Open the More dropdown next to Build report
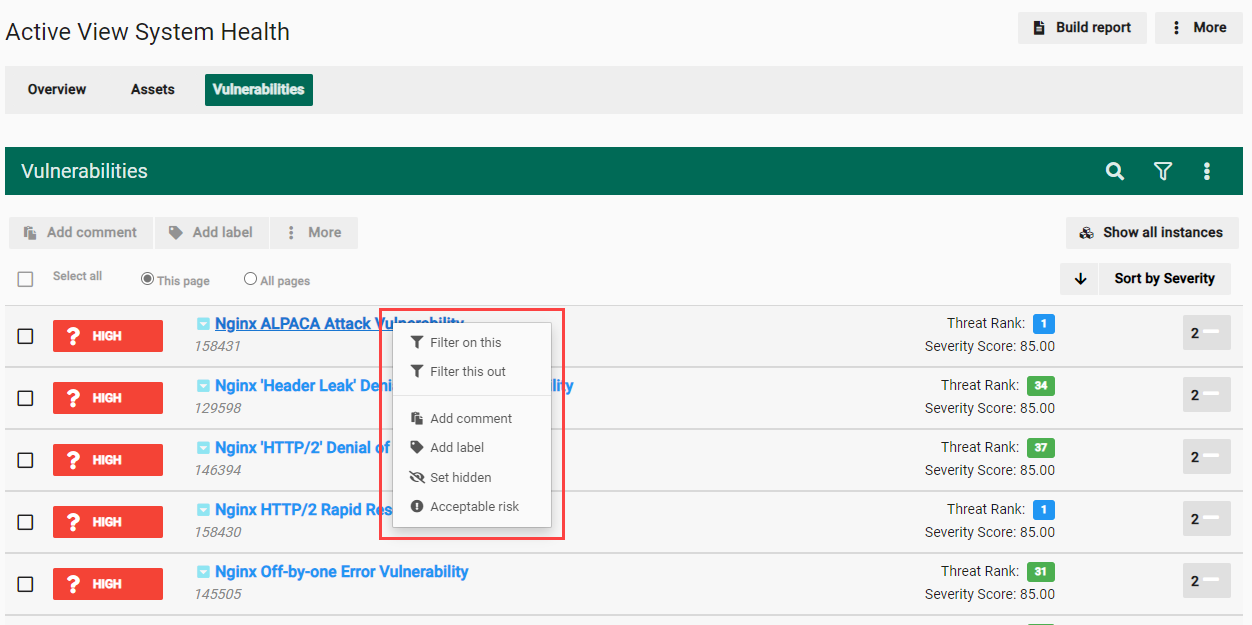The image size is (1252, 625). (x=1198, y=28)
